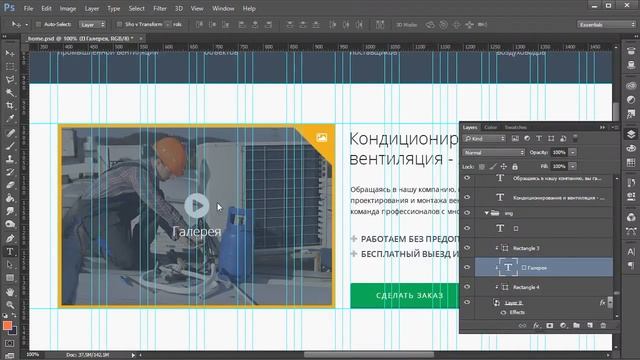Image resolution: width=640 pixels, height=360 pixels.
Task: Open the blend mode Normal dropdown
Action: pos(493,153)
